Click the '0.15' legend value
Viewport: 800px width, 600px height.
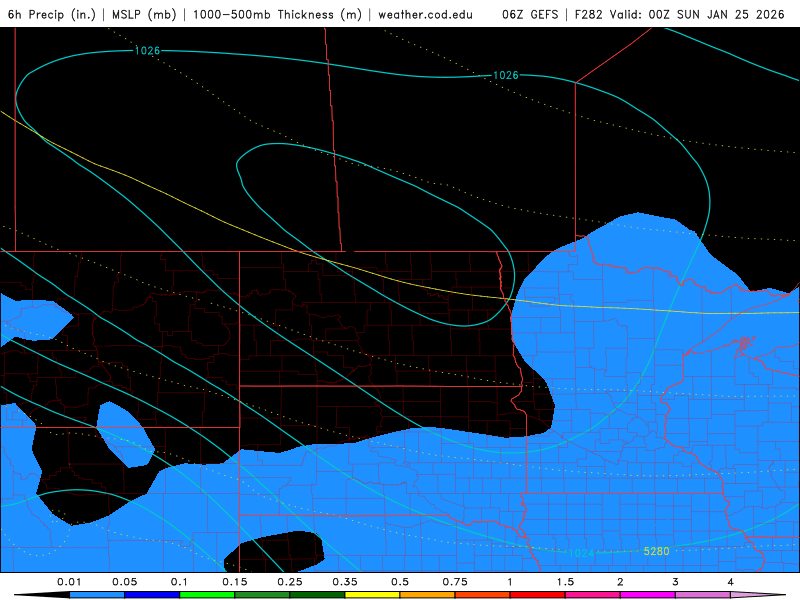pos(235,582)
